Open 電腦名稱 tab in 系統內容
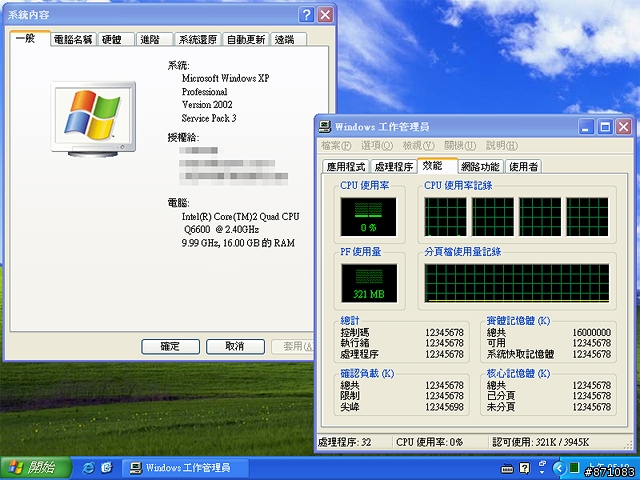This screenshot has width=640, height=480. click(73, 39)
